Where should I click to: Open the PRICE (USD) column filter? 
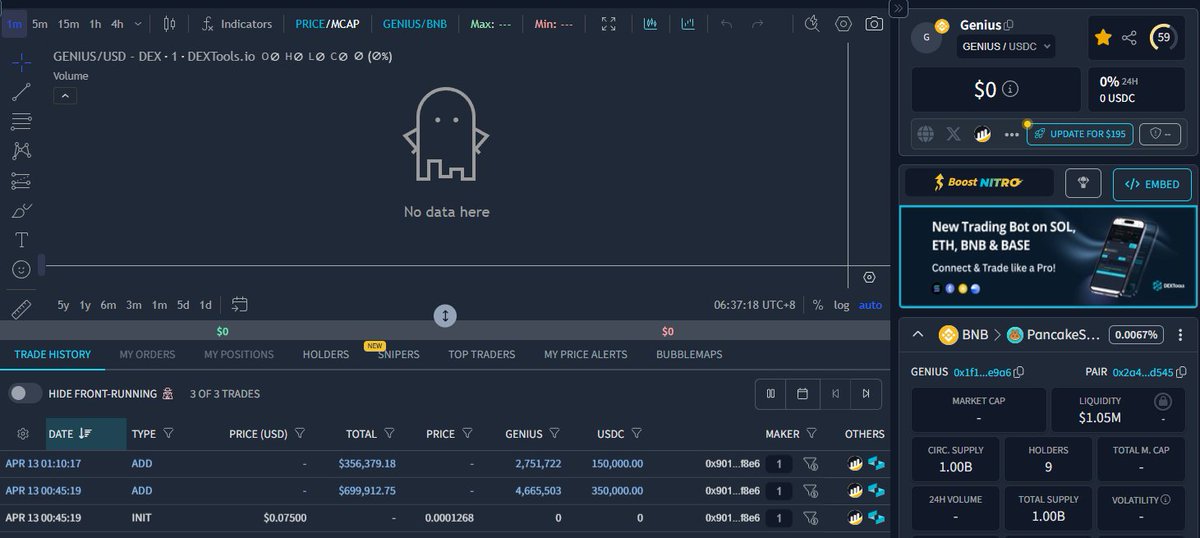click(299, 434)
